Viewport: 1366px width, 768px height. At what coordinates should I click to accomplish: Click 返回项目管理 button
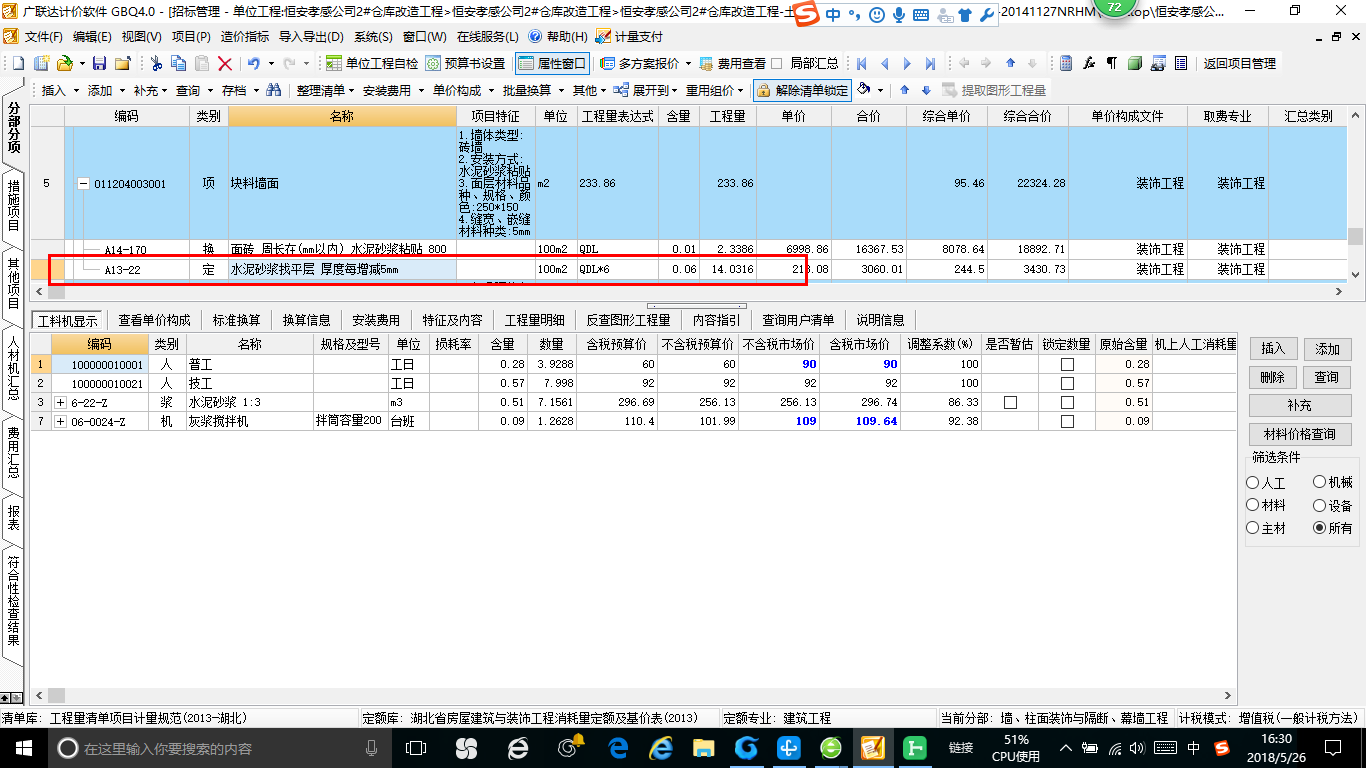[1239, 63]
